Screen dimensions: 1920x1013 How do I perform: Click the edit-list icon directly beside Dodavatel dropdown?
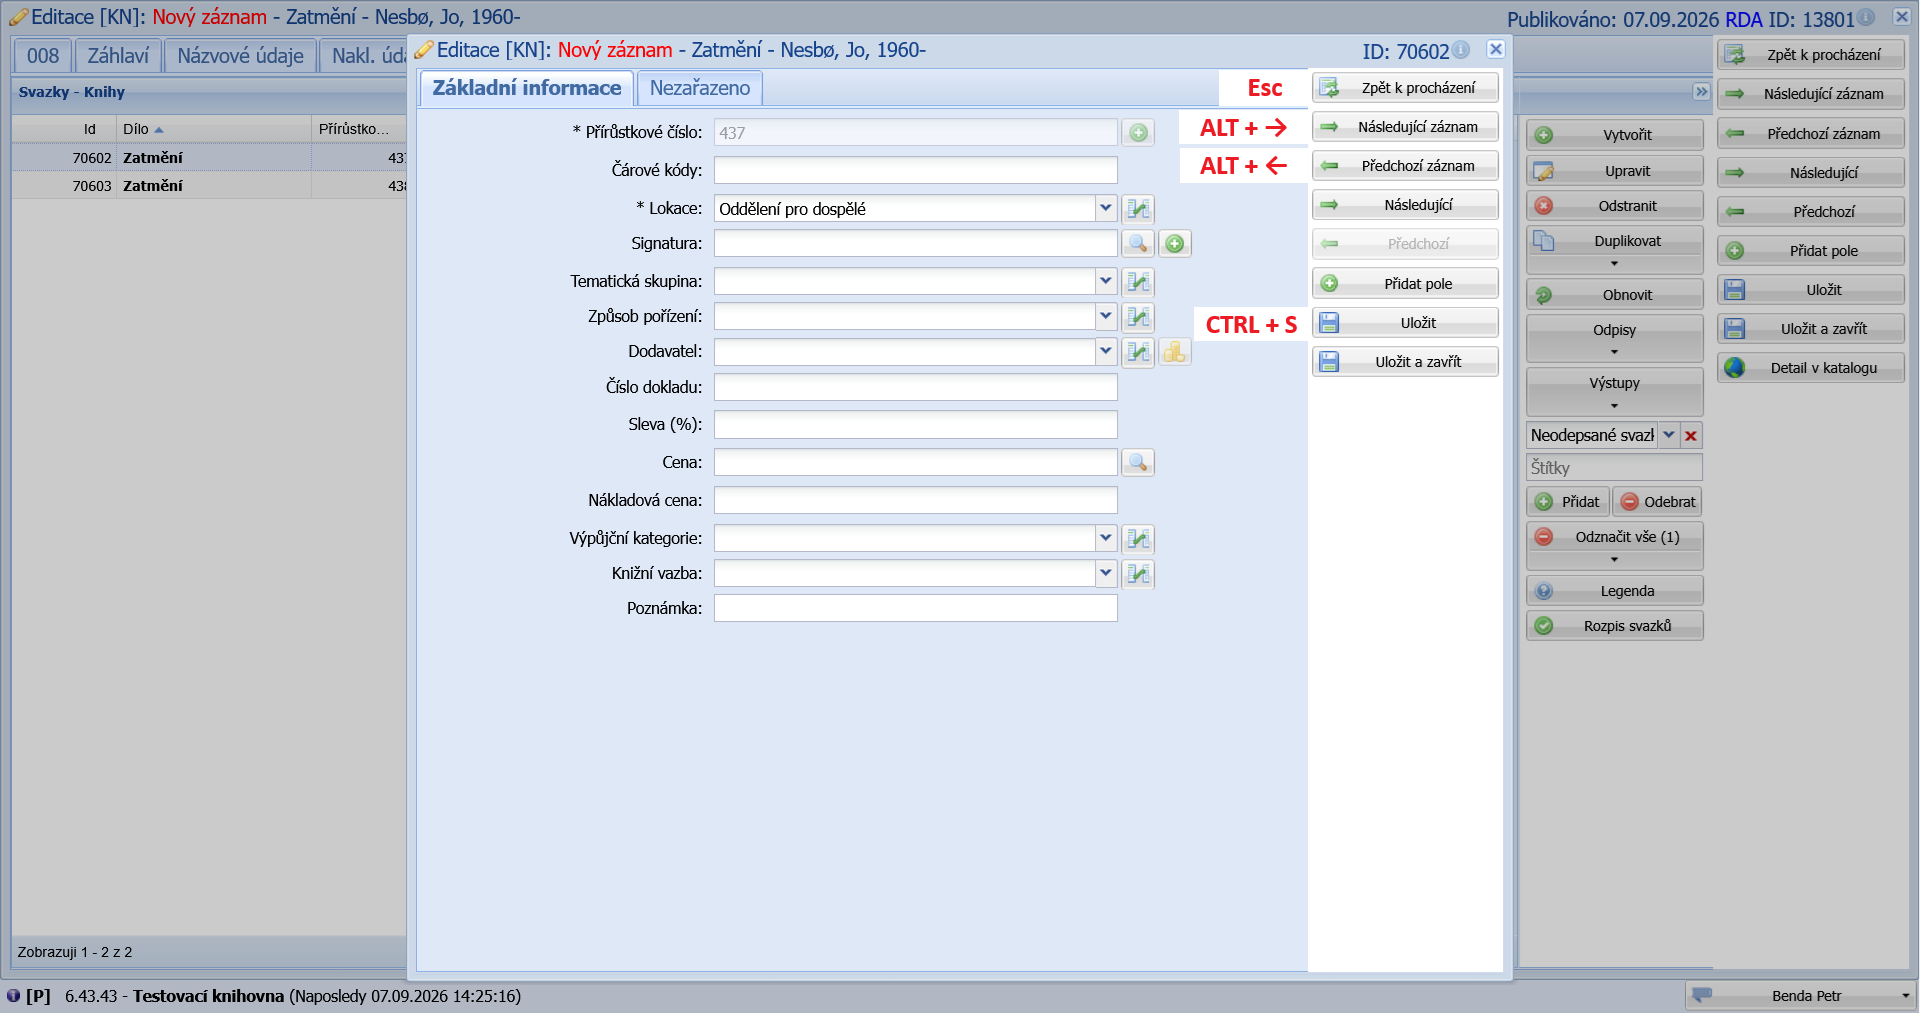1138,352
